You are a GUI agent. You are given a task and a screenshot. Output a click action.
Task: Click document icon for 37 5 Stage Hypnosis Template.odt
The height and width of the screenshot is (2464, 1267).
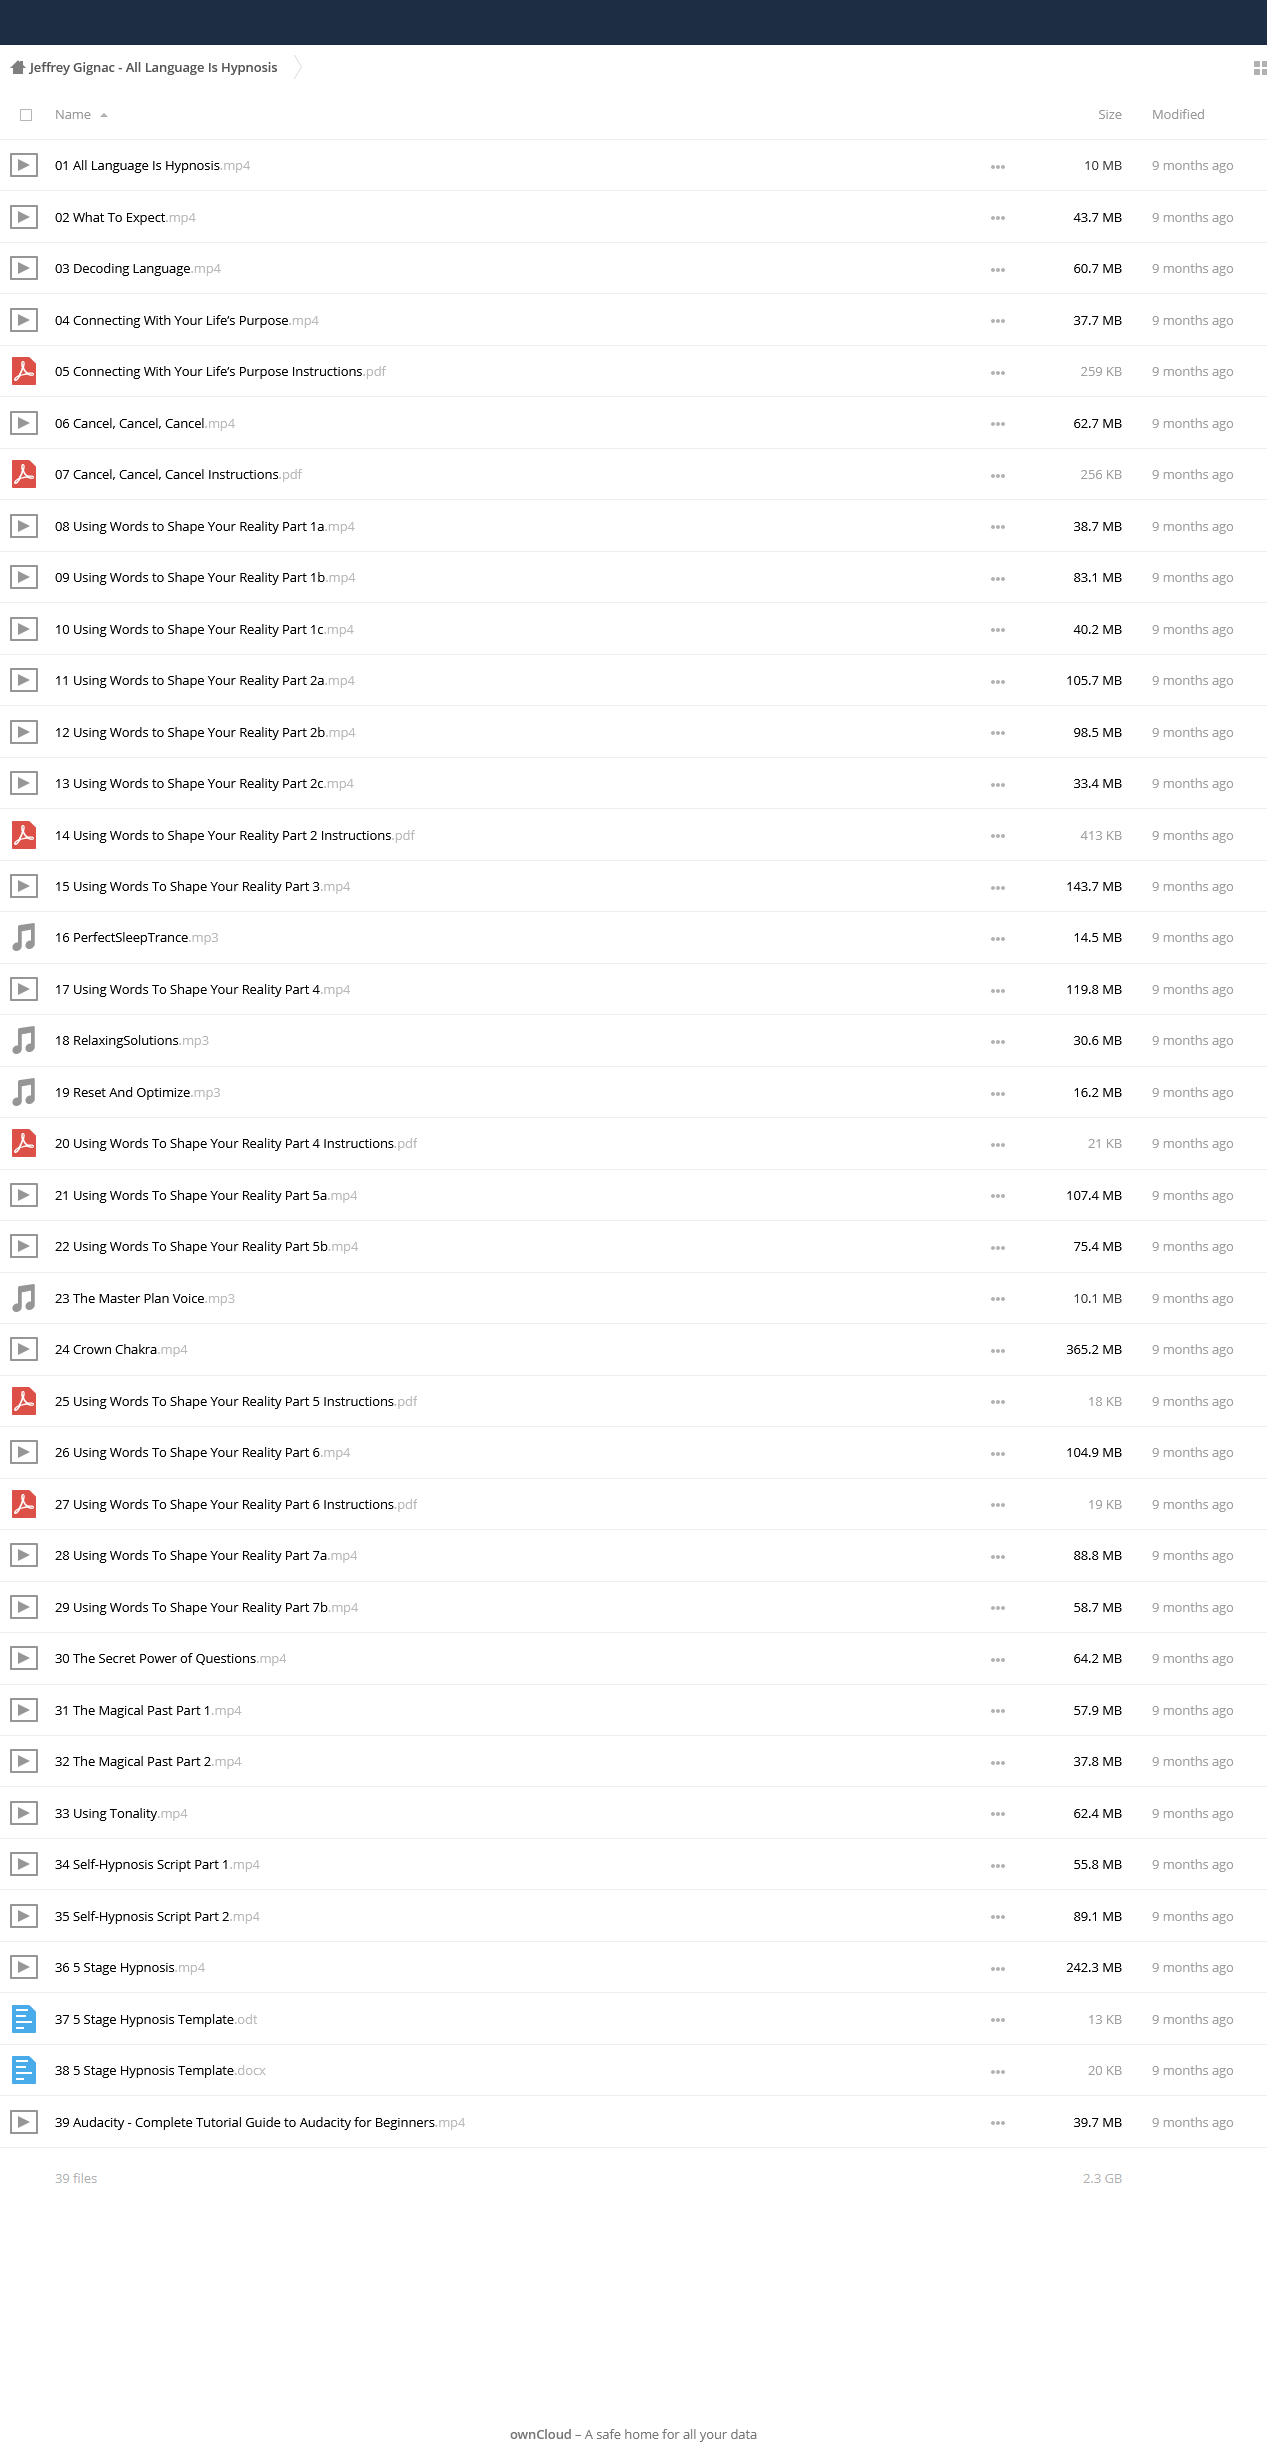click(x=24, y=2019)
